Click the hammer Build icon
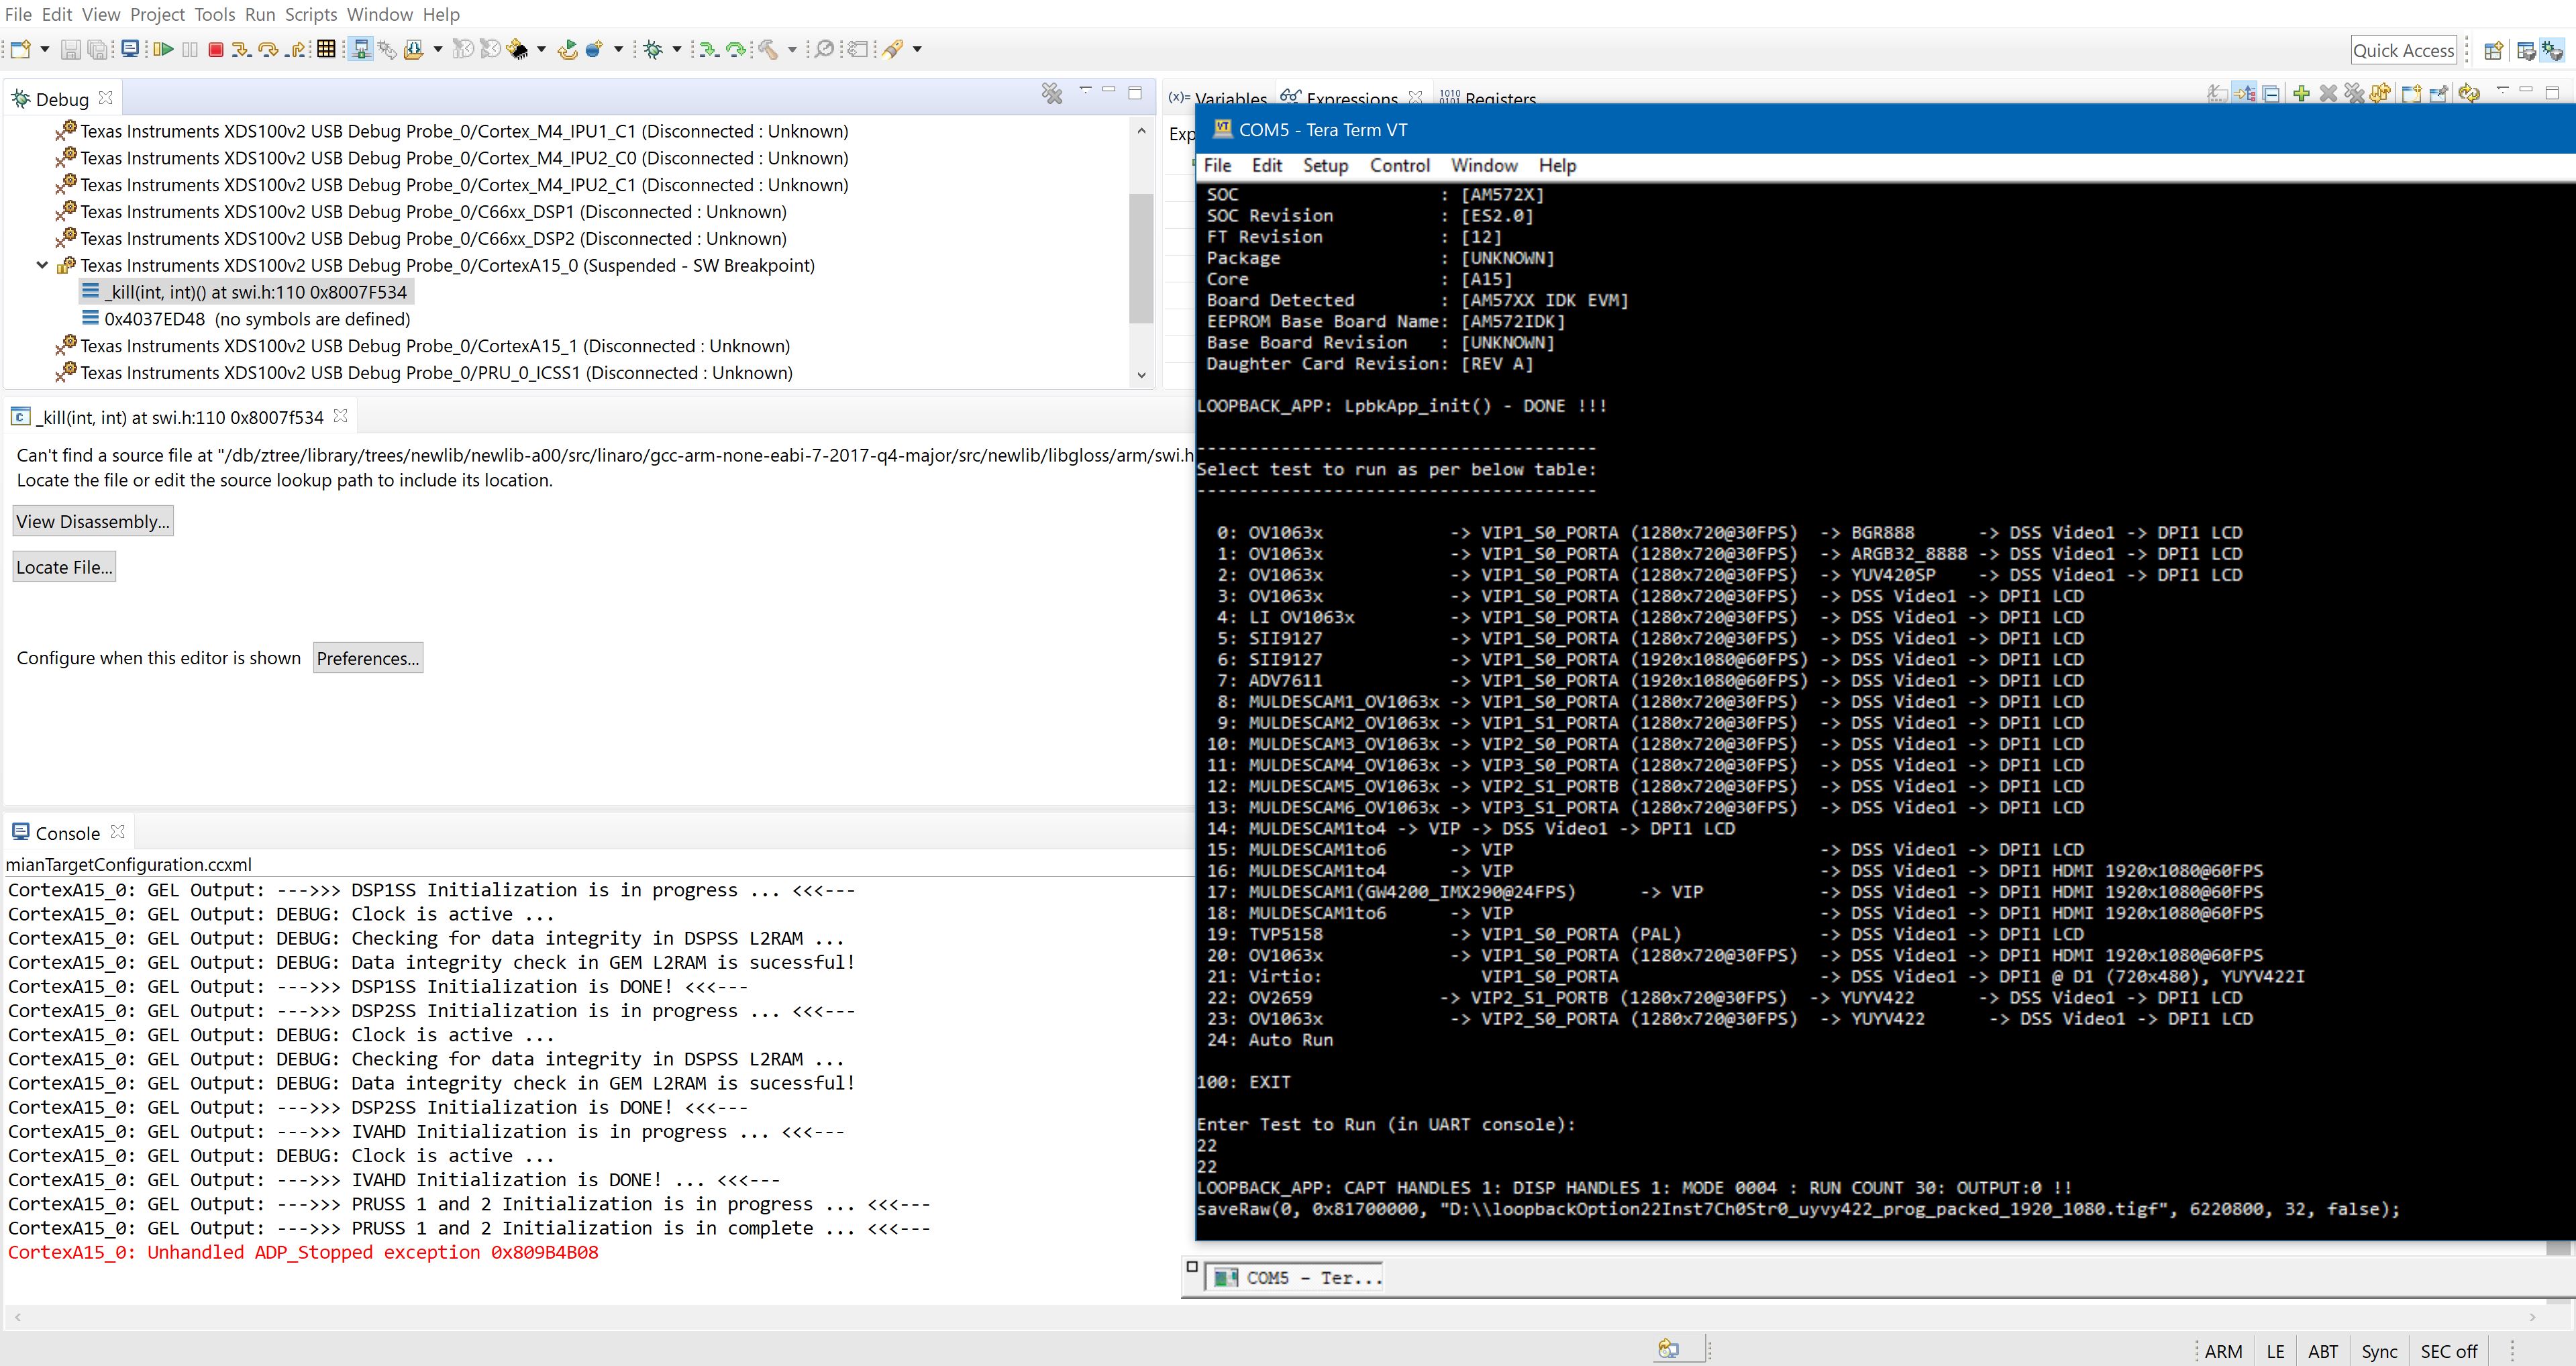Screen dimensions: 2576x1366 pyautogui.click(x=768, y=49)
